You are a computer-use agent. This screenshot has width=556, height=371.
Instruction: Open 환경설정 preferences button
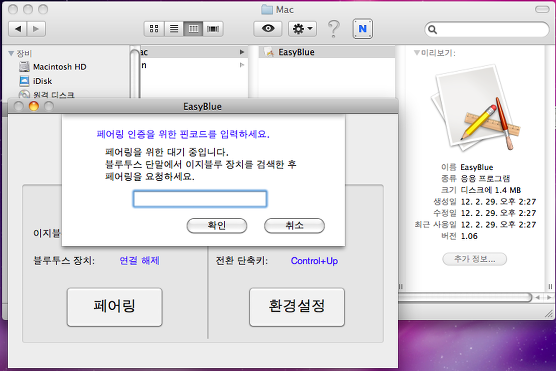click(x=297, y=307)
